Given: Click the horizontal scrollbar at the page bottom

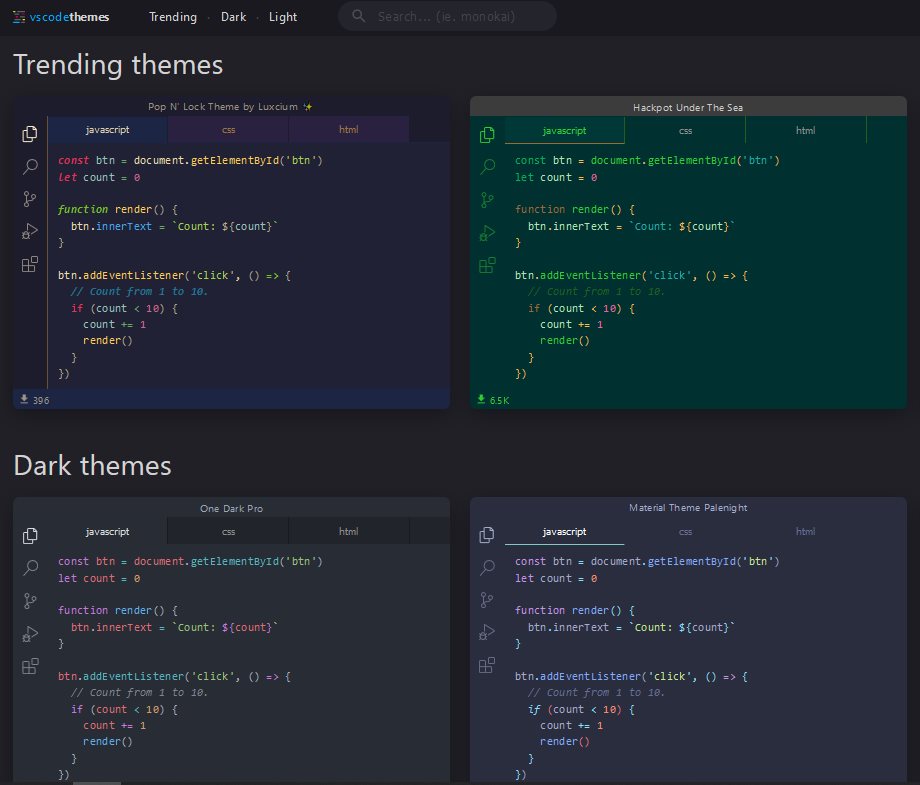Looking at the screenshot, I should (96, 782).
